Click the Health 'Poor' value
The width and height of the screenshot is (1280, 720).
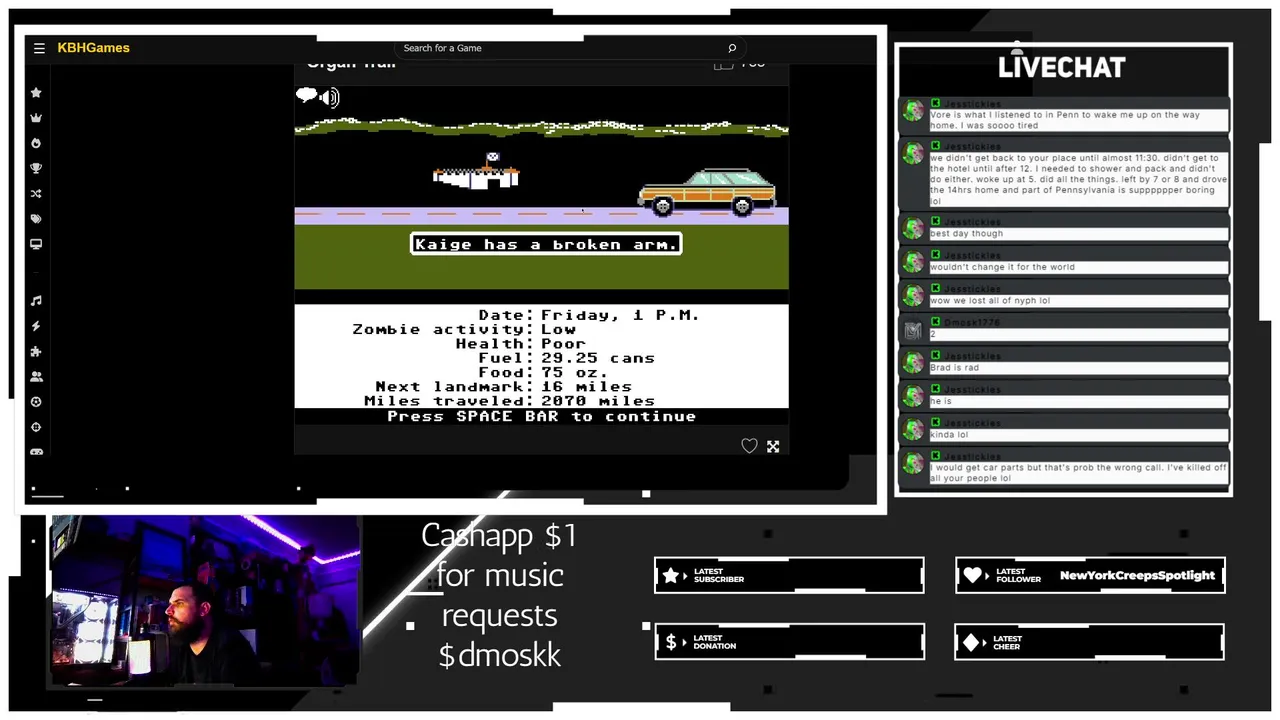[563, 343]
